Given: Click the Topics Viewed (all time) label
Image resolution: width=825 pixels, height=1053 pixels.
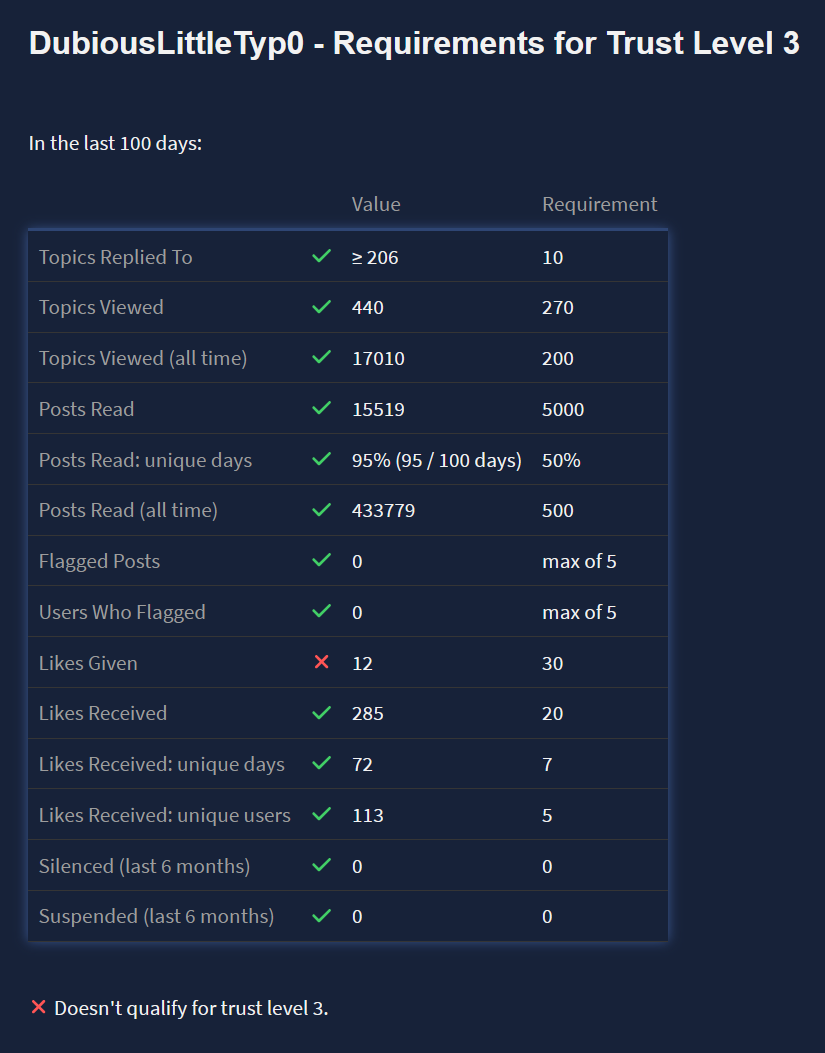Looking at the screenshot, I should 142,358.
